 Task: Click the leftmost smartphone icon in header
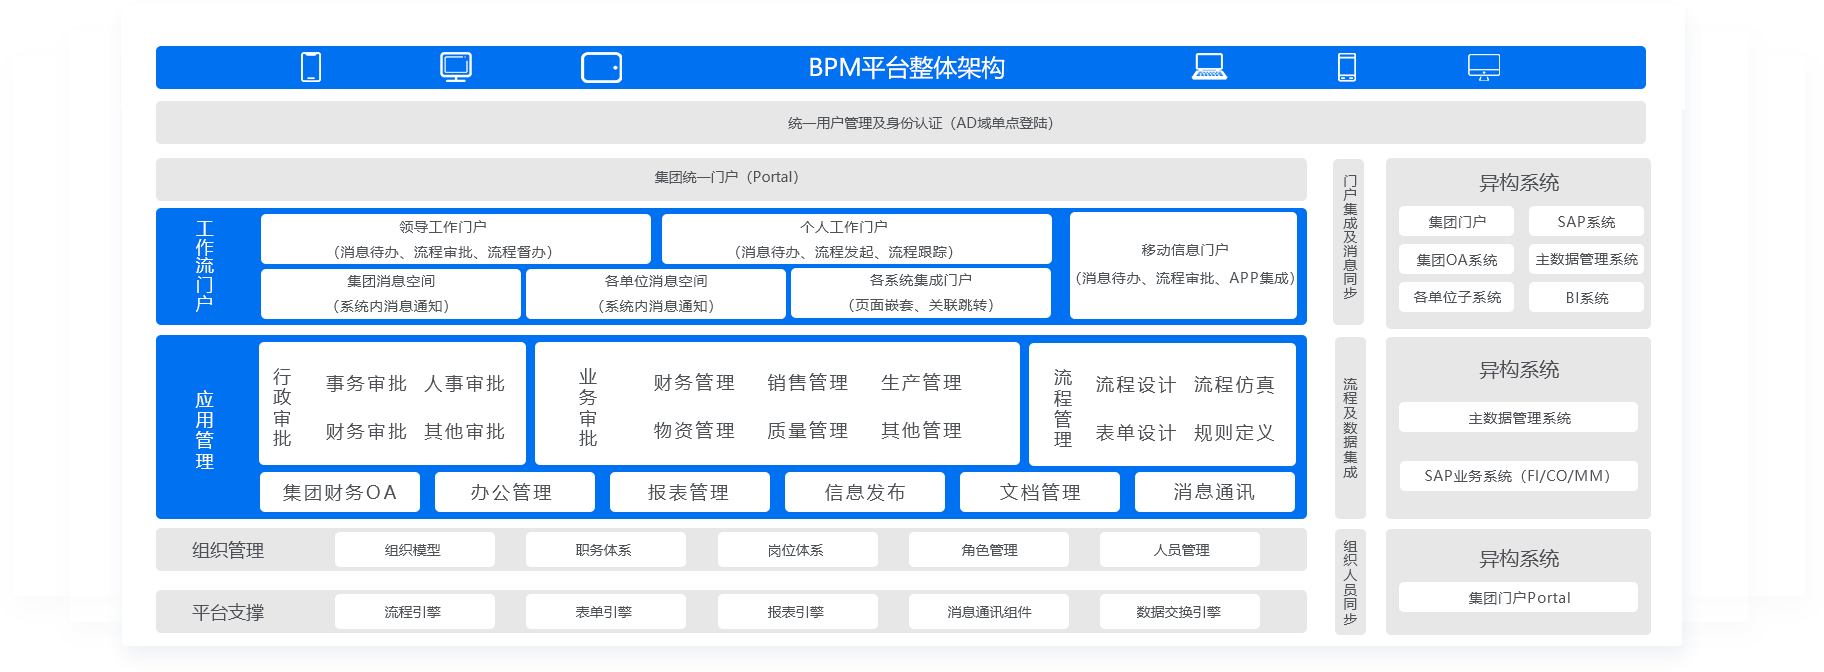tap(311, 67)
